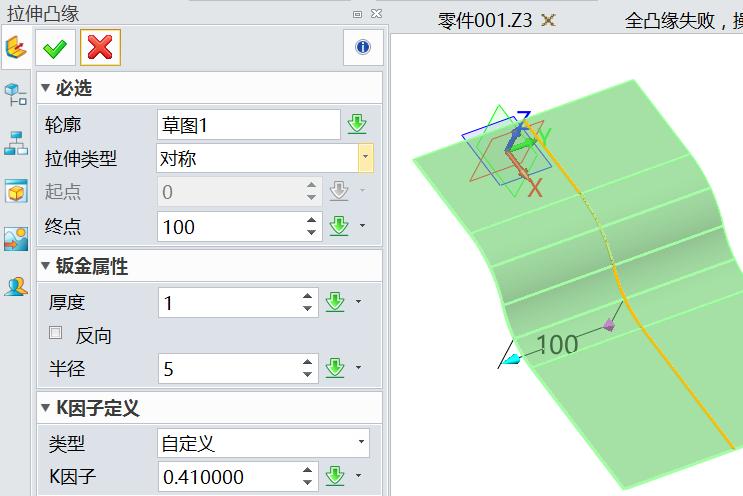Open the 类型 dropdown showing 自定义
Screen dimensions: 743x496
pyautogui.click(x=362, y=442)
